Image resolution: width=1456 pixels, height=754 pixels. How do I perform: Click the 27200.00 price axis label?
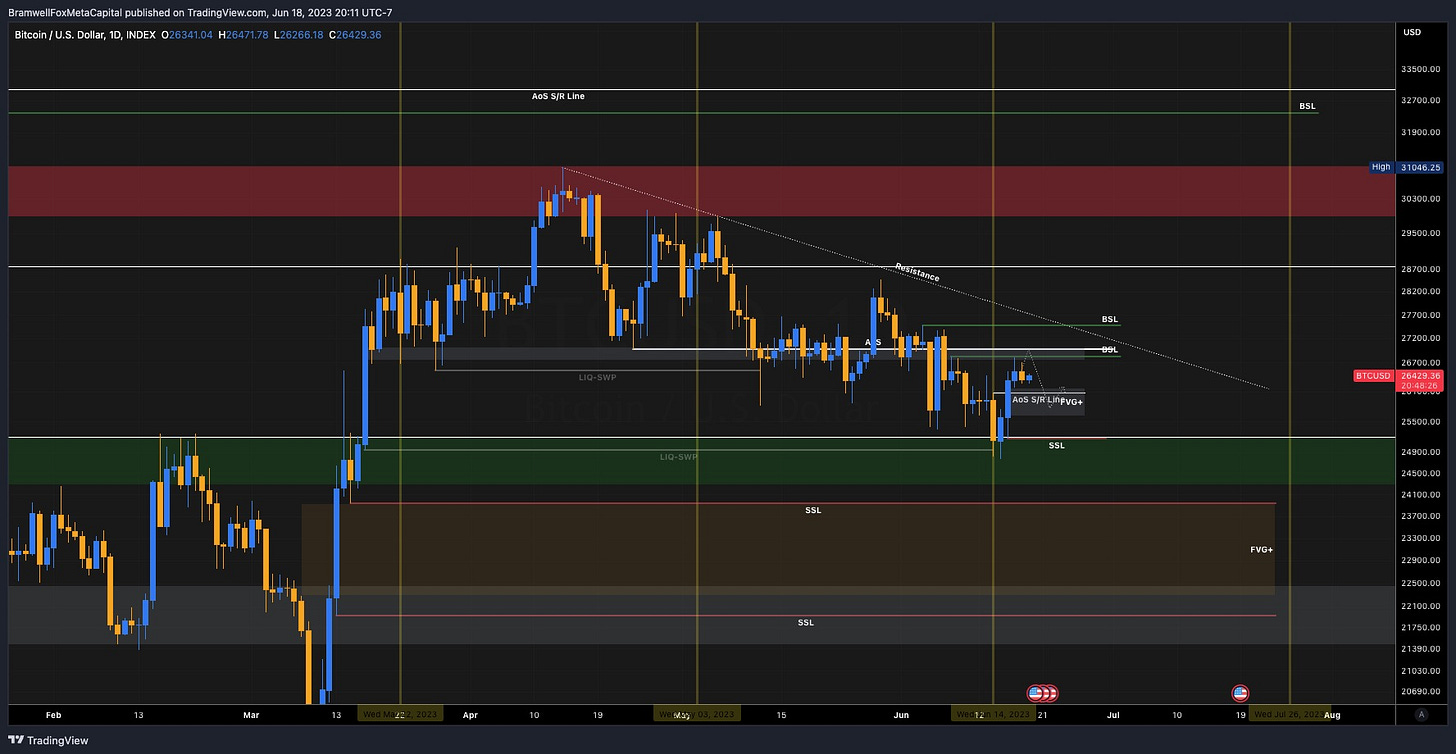point(1421,339)
